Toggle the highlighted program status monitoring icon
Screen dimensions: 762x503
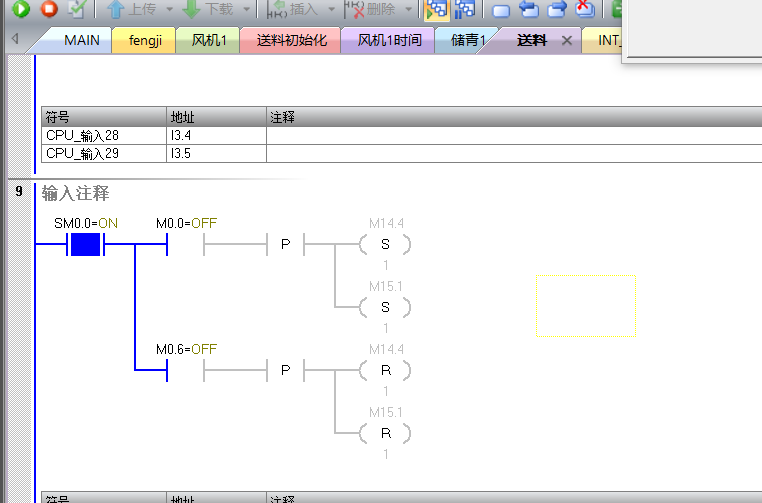point(436,10)
